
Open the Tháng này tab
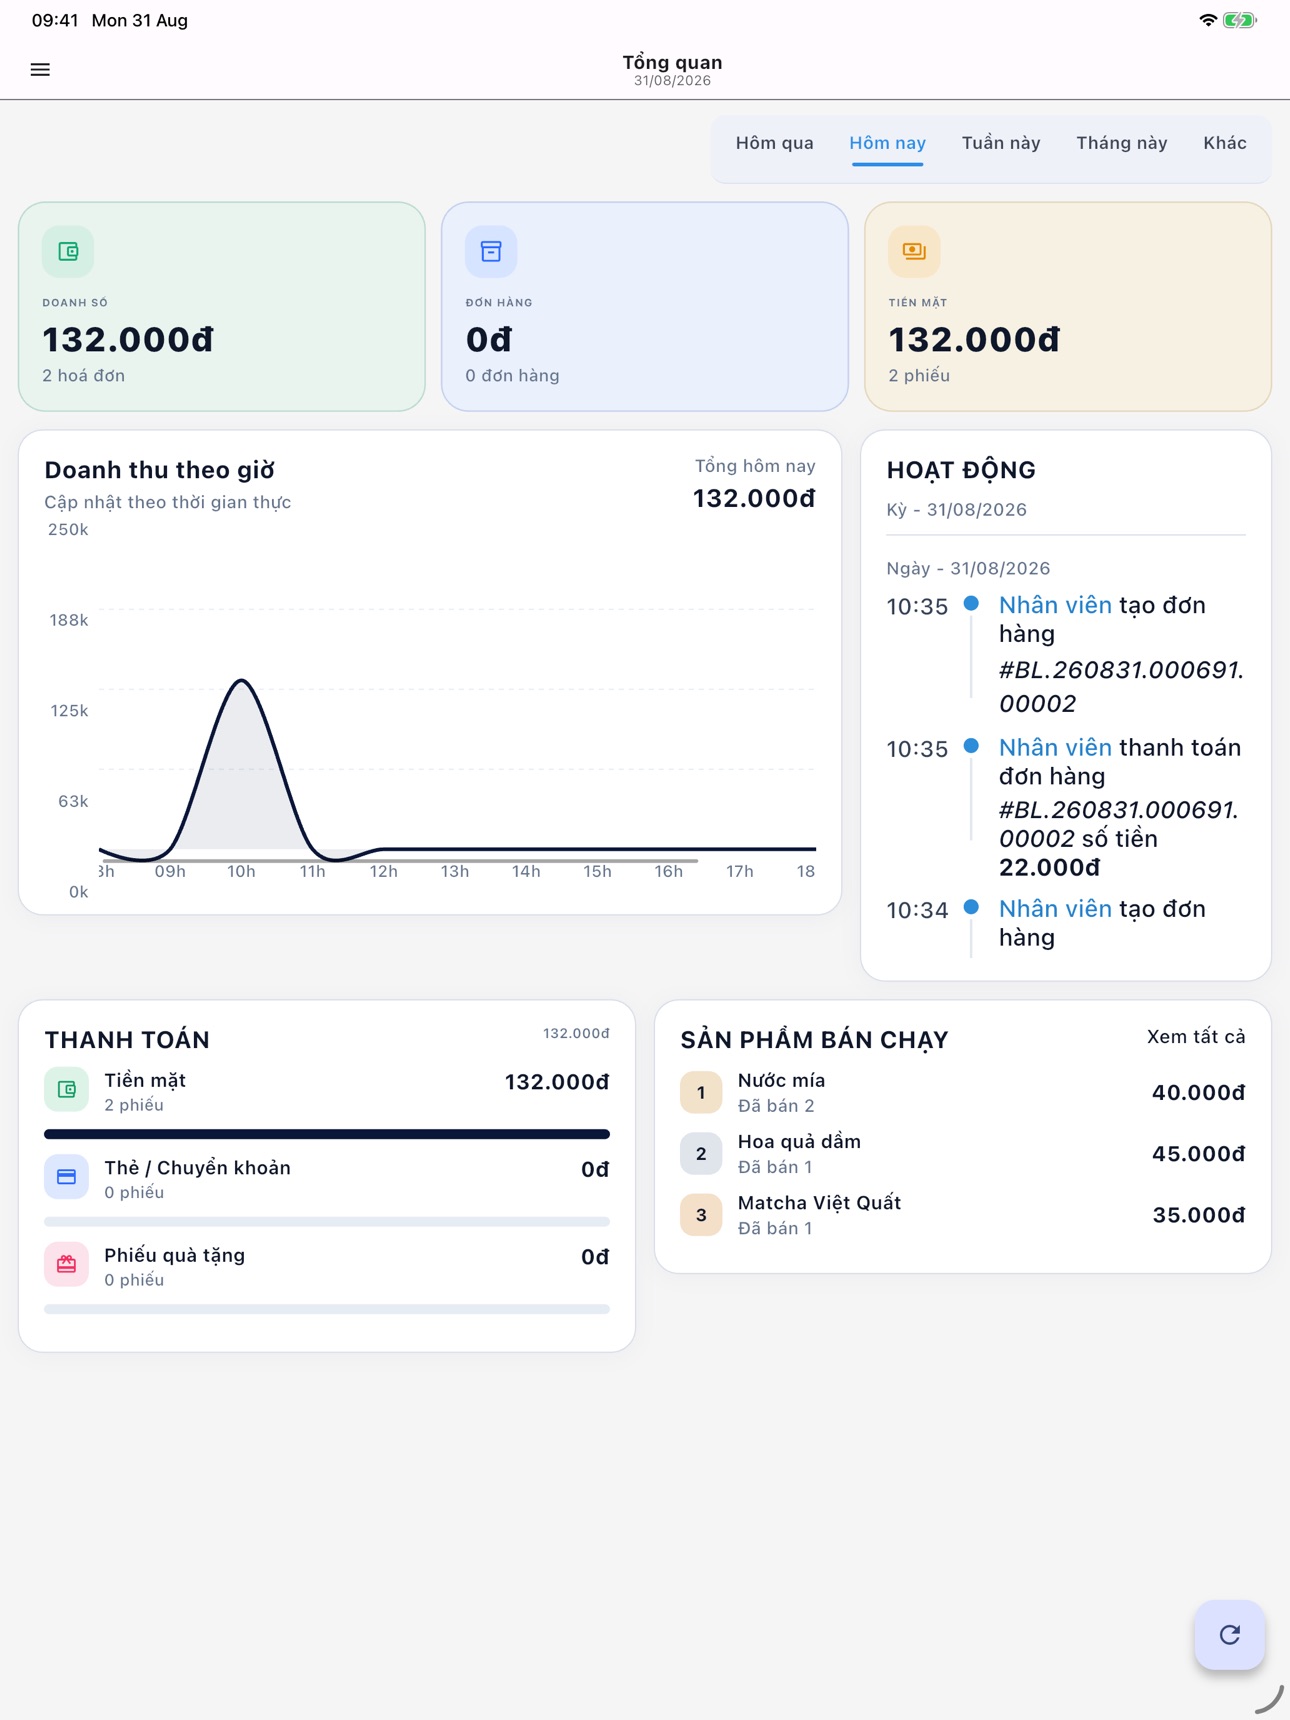tap(1121, 143)
